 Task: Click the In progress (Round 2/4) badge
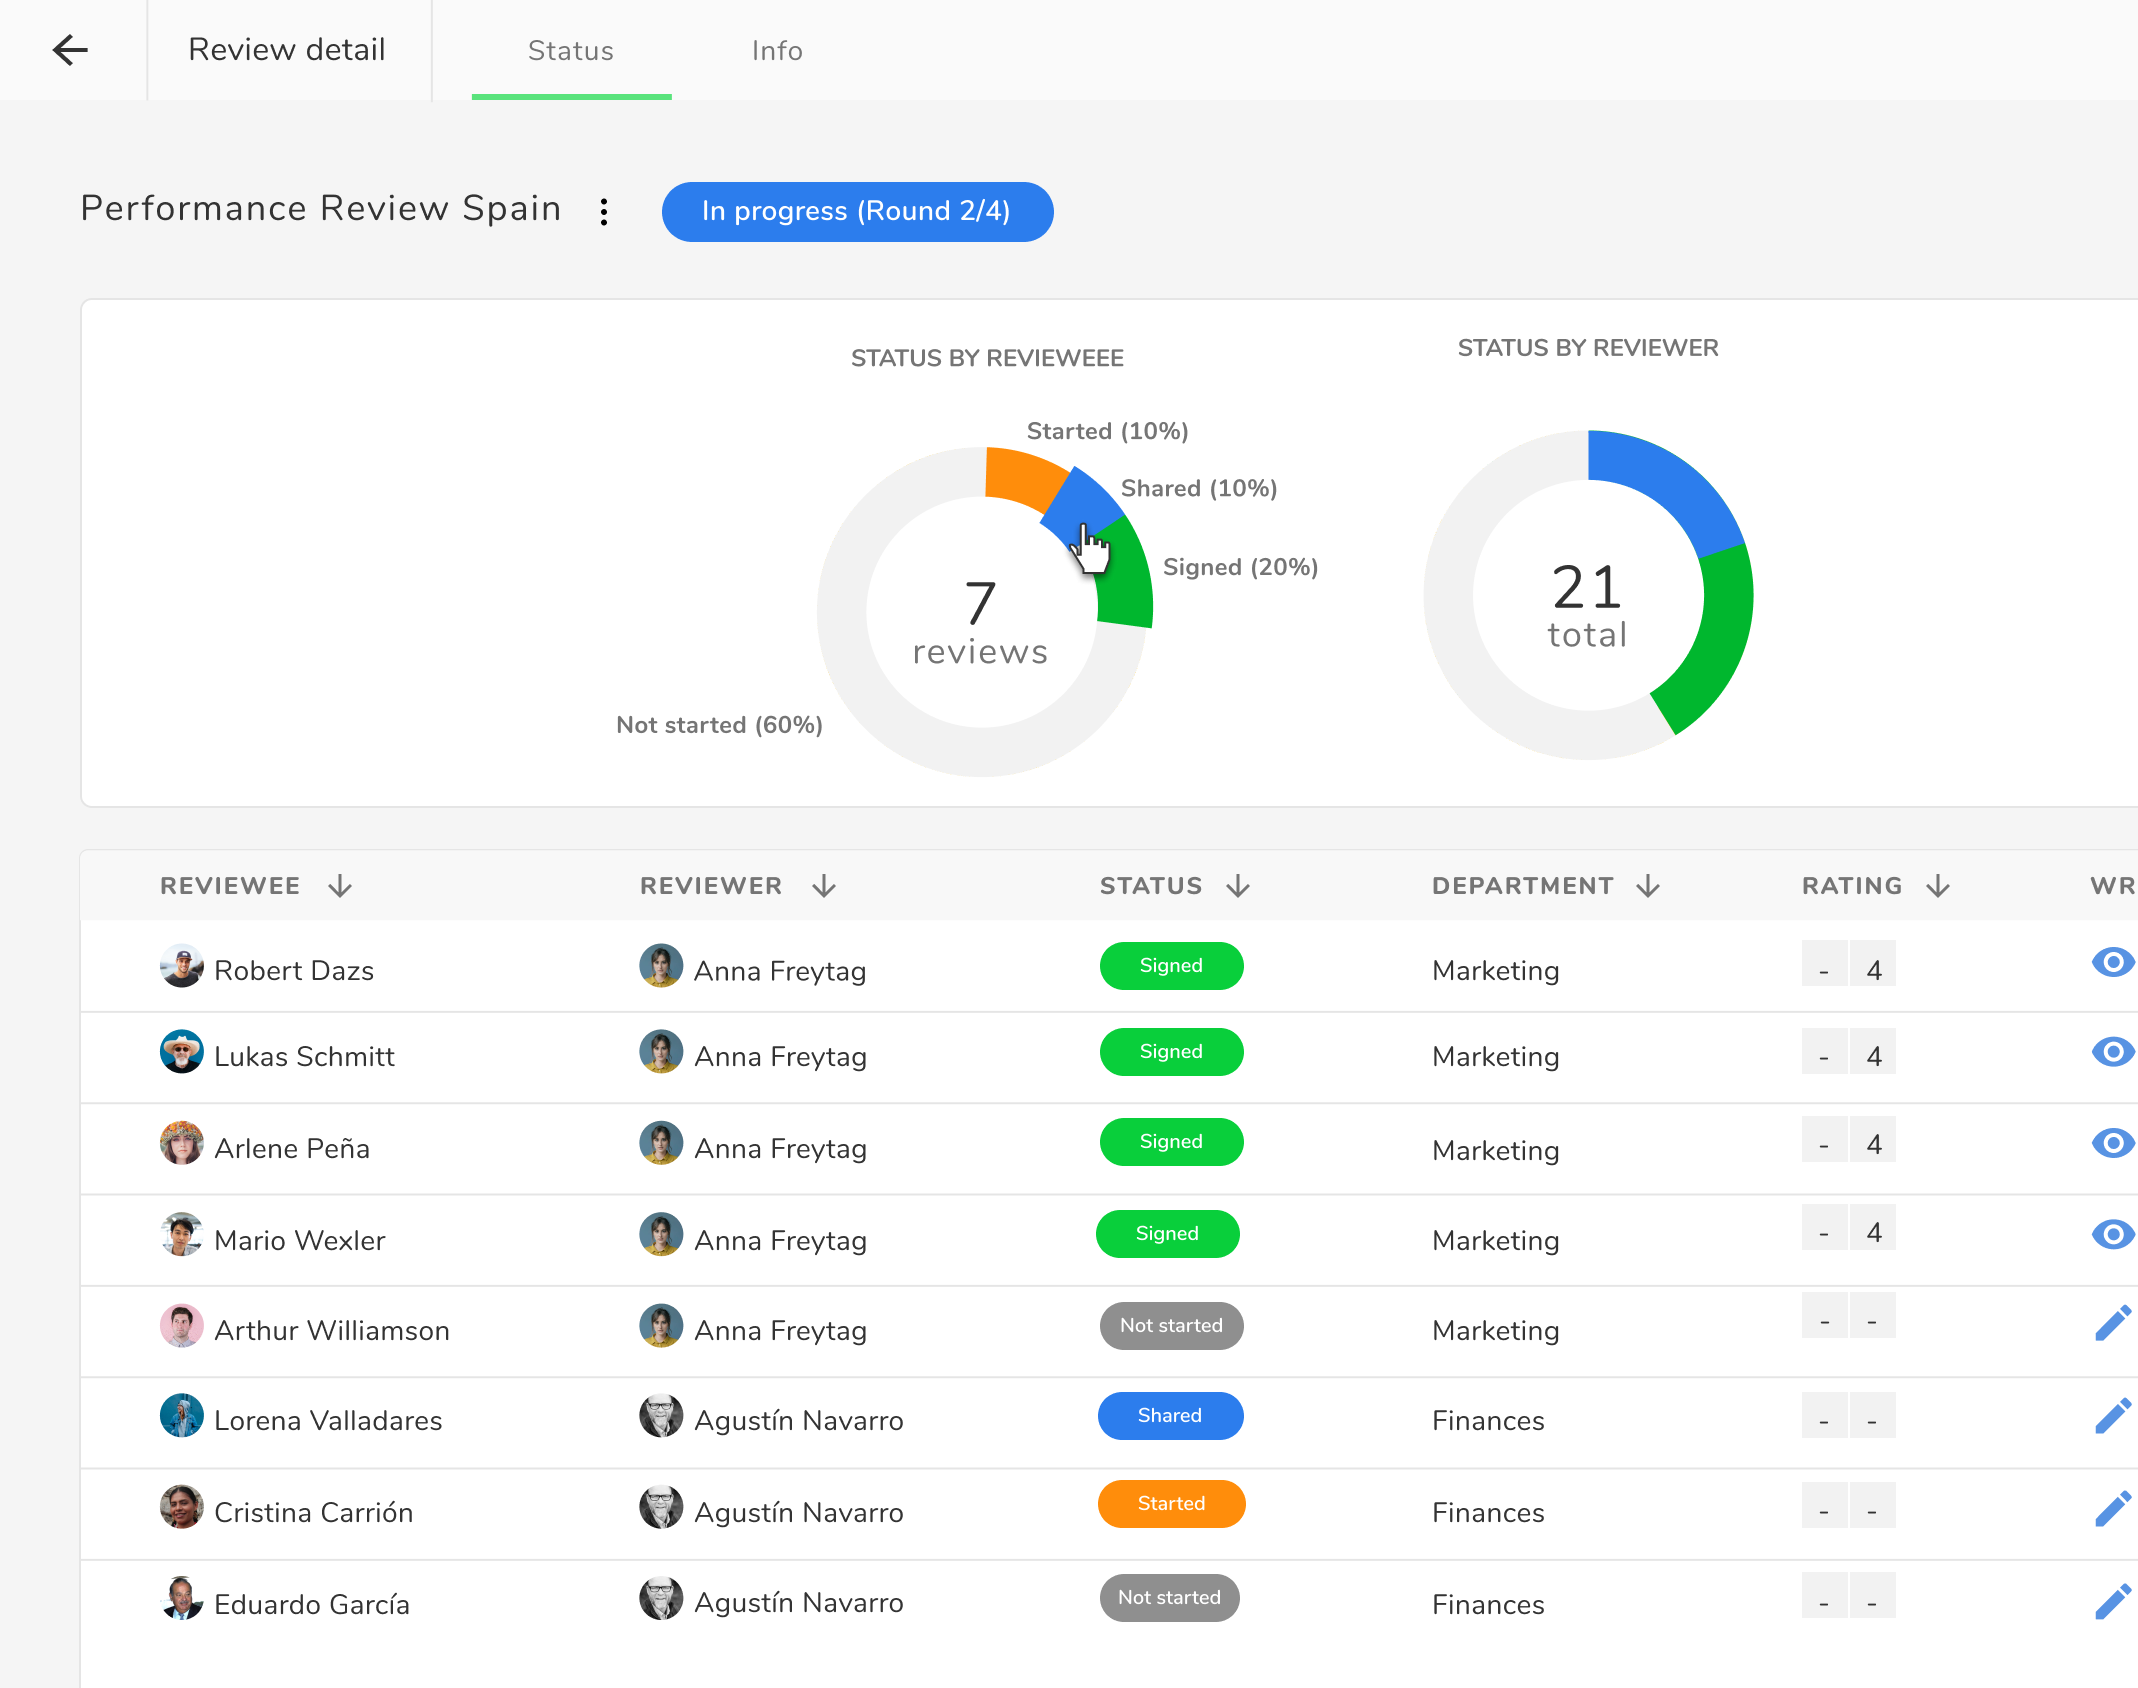(x=856, y=211)
